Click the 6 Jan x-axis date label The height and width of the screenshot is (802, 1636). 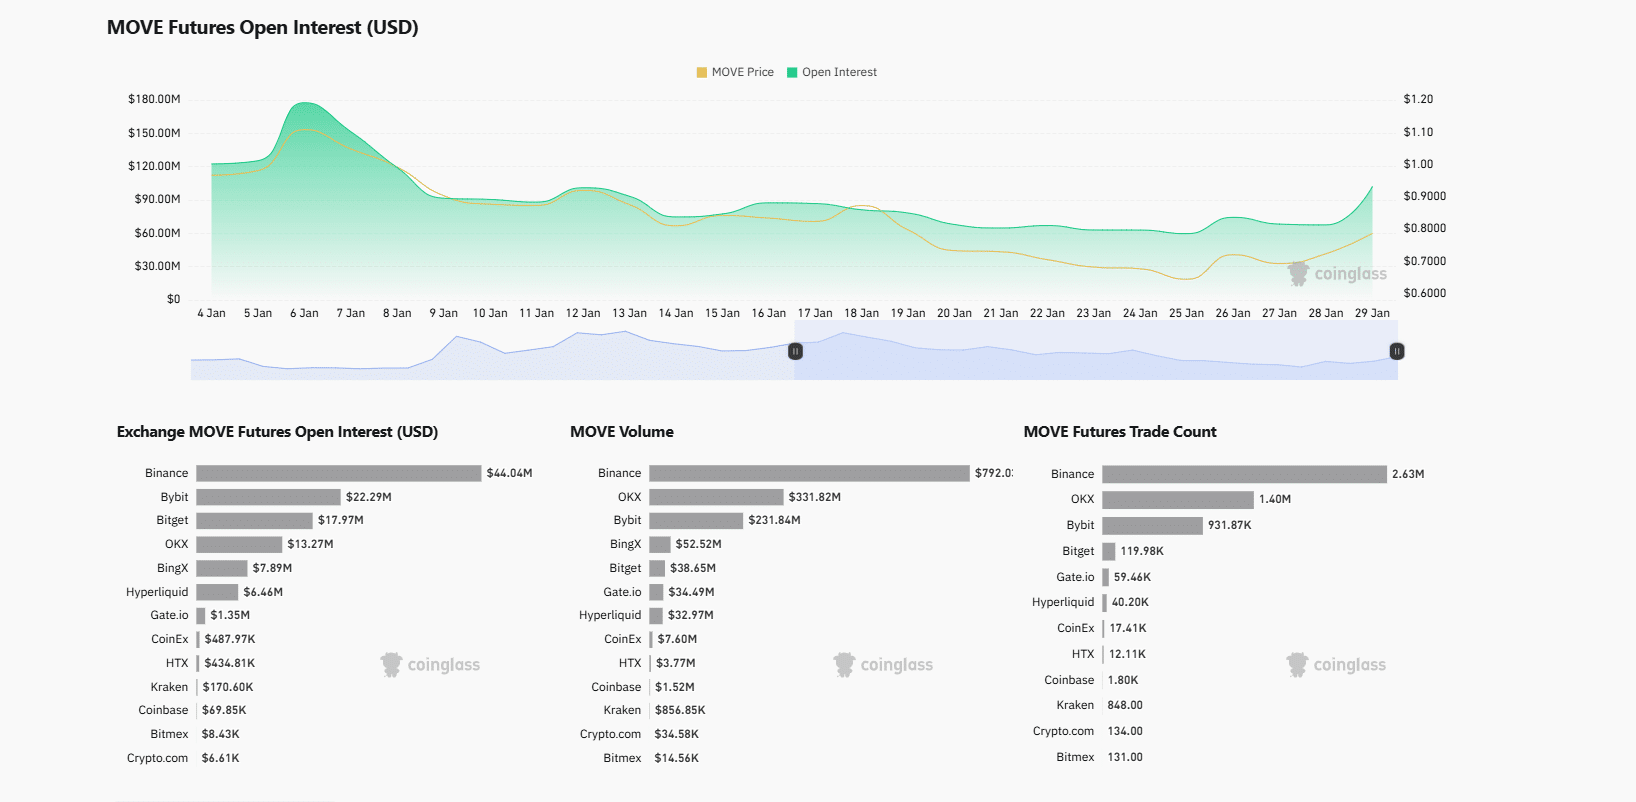[304, 313]
